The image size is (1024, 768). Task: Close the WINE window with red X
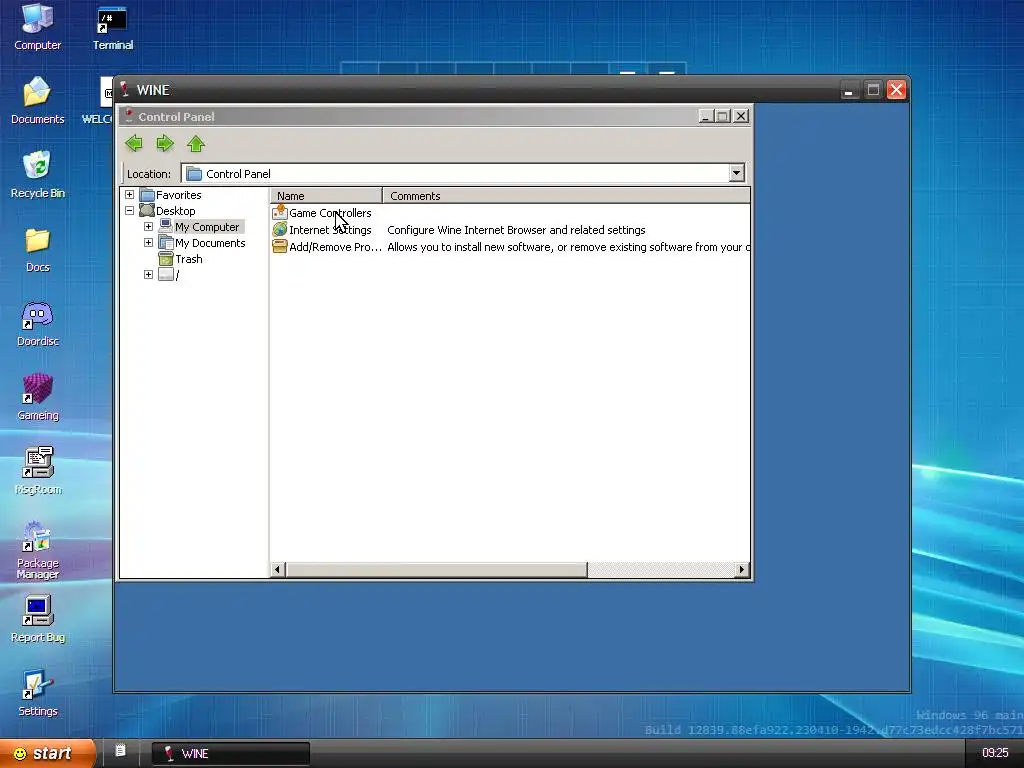pos(897,89)
